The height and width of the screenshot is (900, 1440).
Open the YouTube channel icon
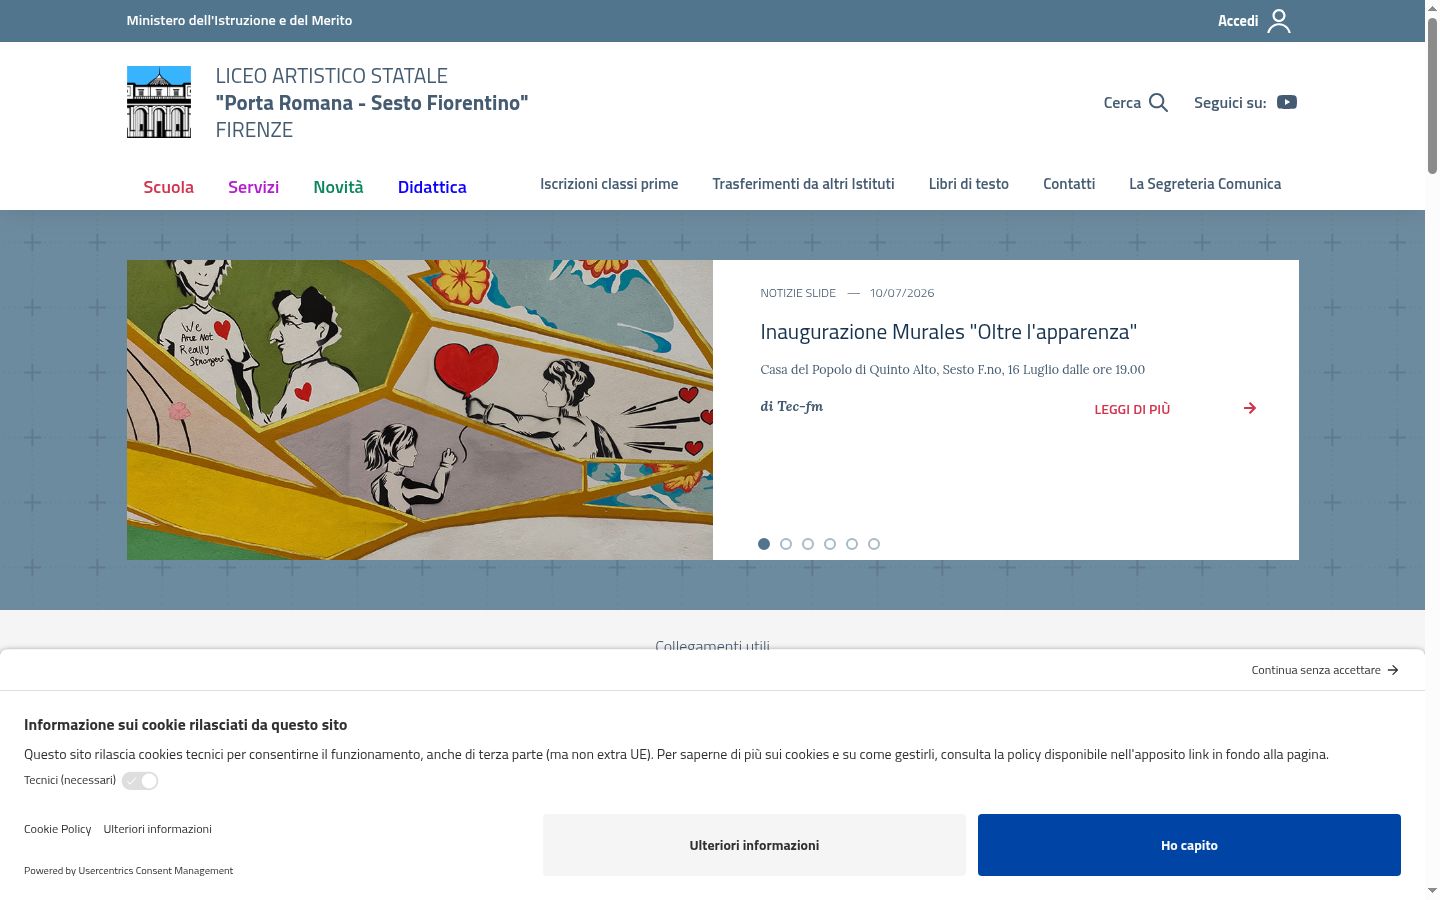1287,102
